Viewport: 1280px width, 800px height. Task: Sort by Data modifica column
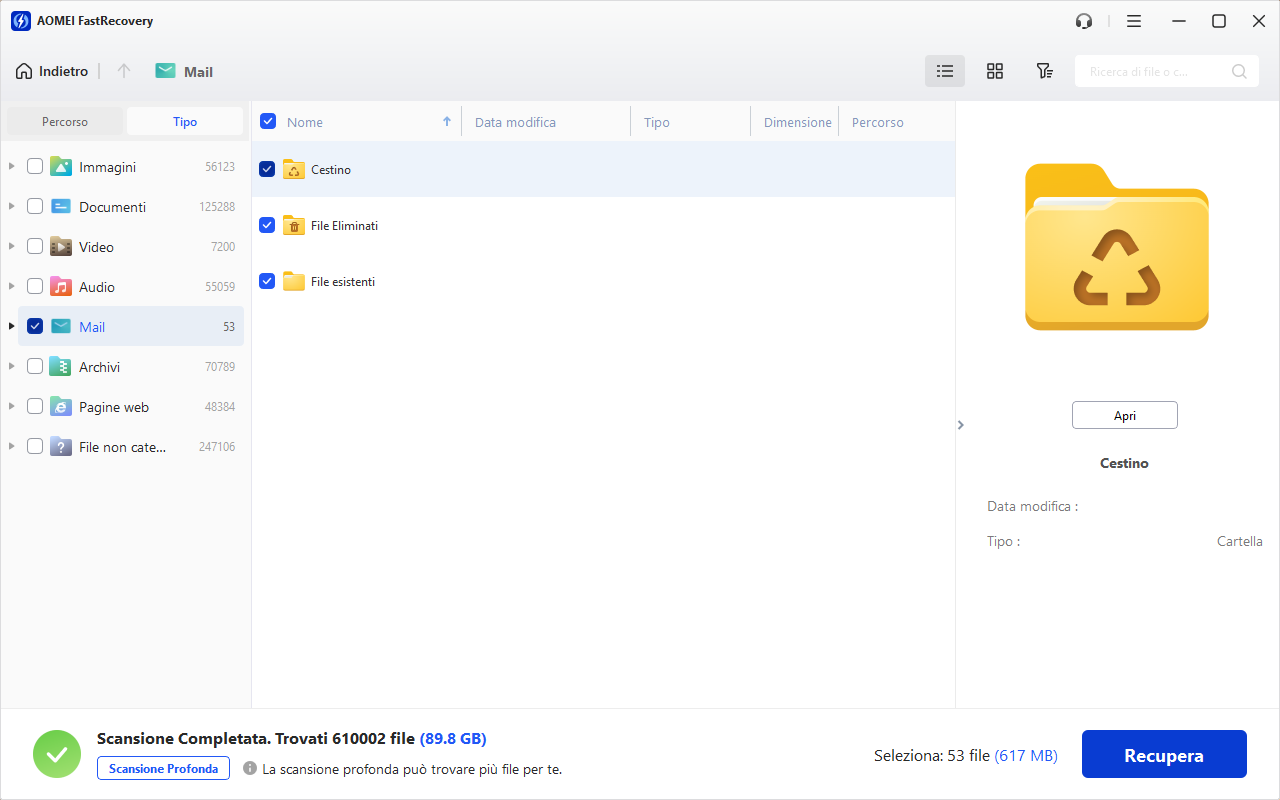(x=515, y=122)
